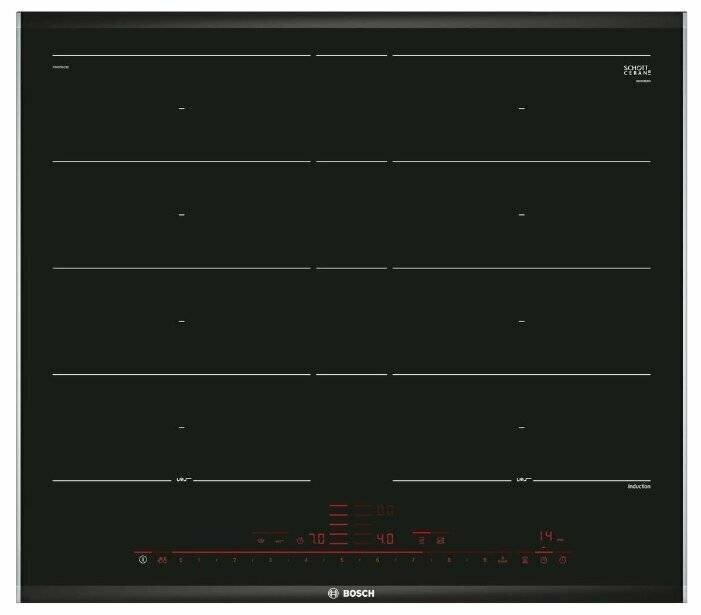This screenshot has width=701, height=615.
Task: Toggle the left FlexInduction zone marker
Action: [182, 480]
